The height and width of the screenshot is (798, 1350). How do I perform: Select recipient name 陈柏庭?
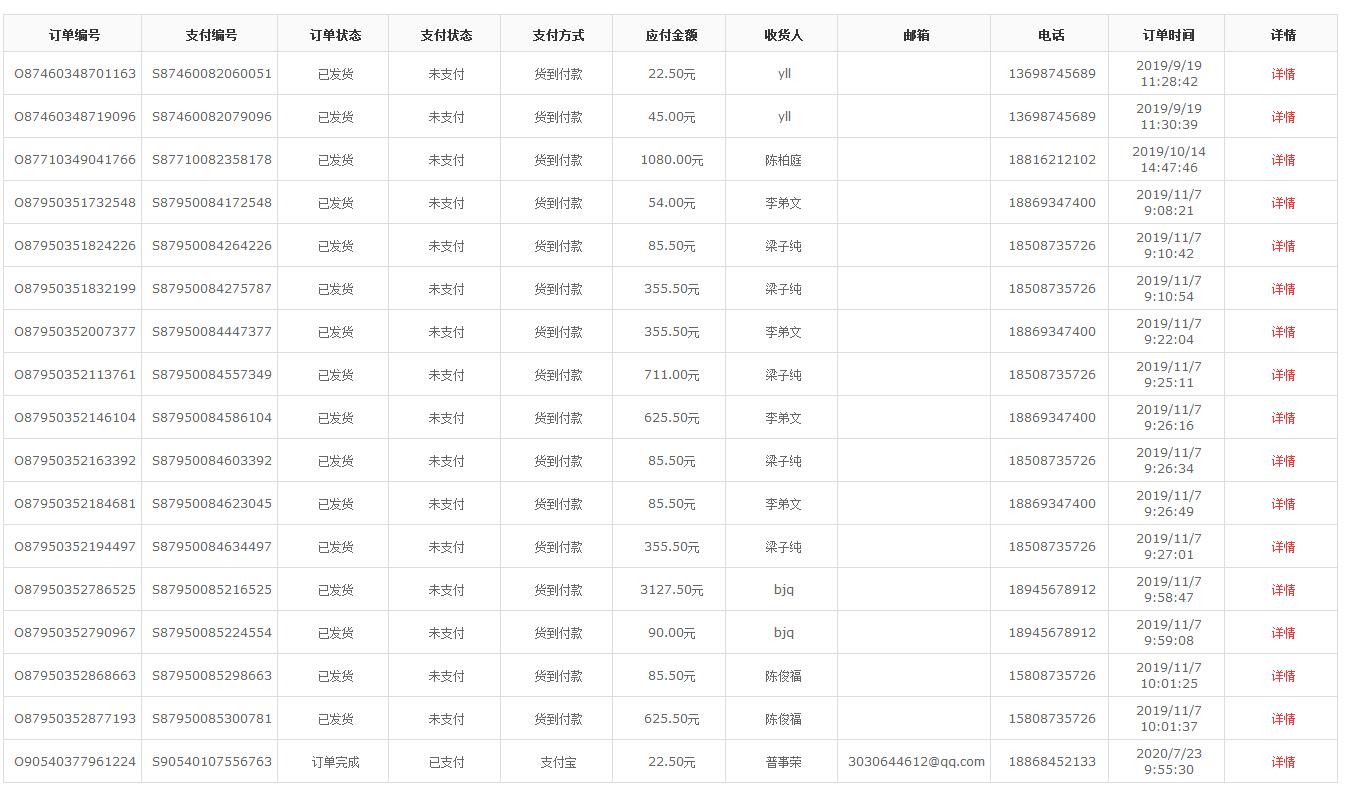click(x=783, y=160)
